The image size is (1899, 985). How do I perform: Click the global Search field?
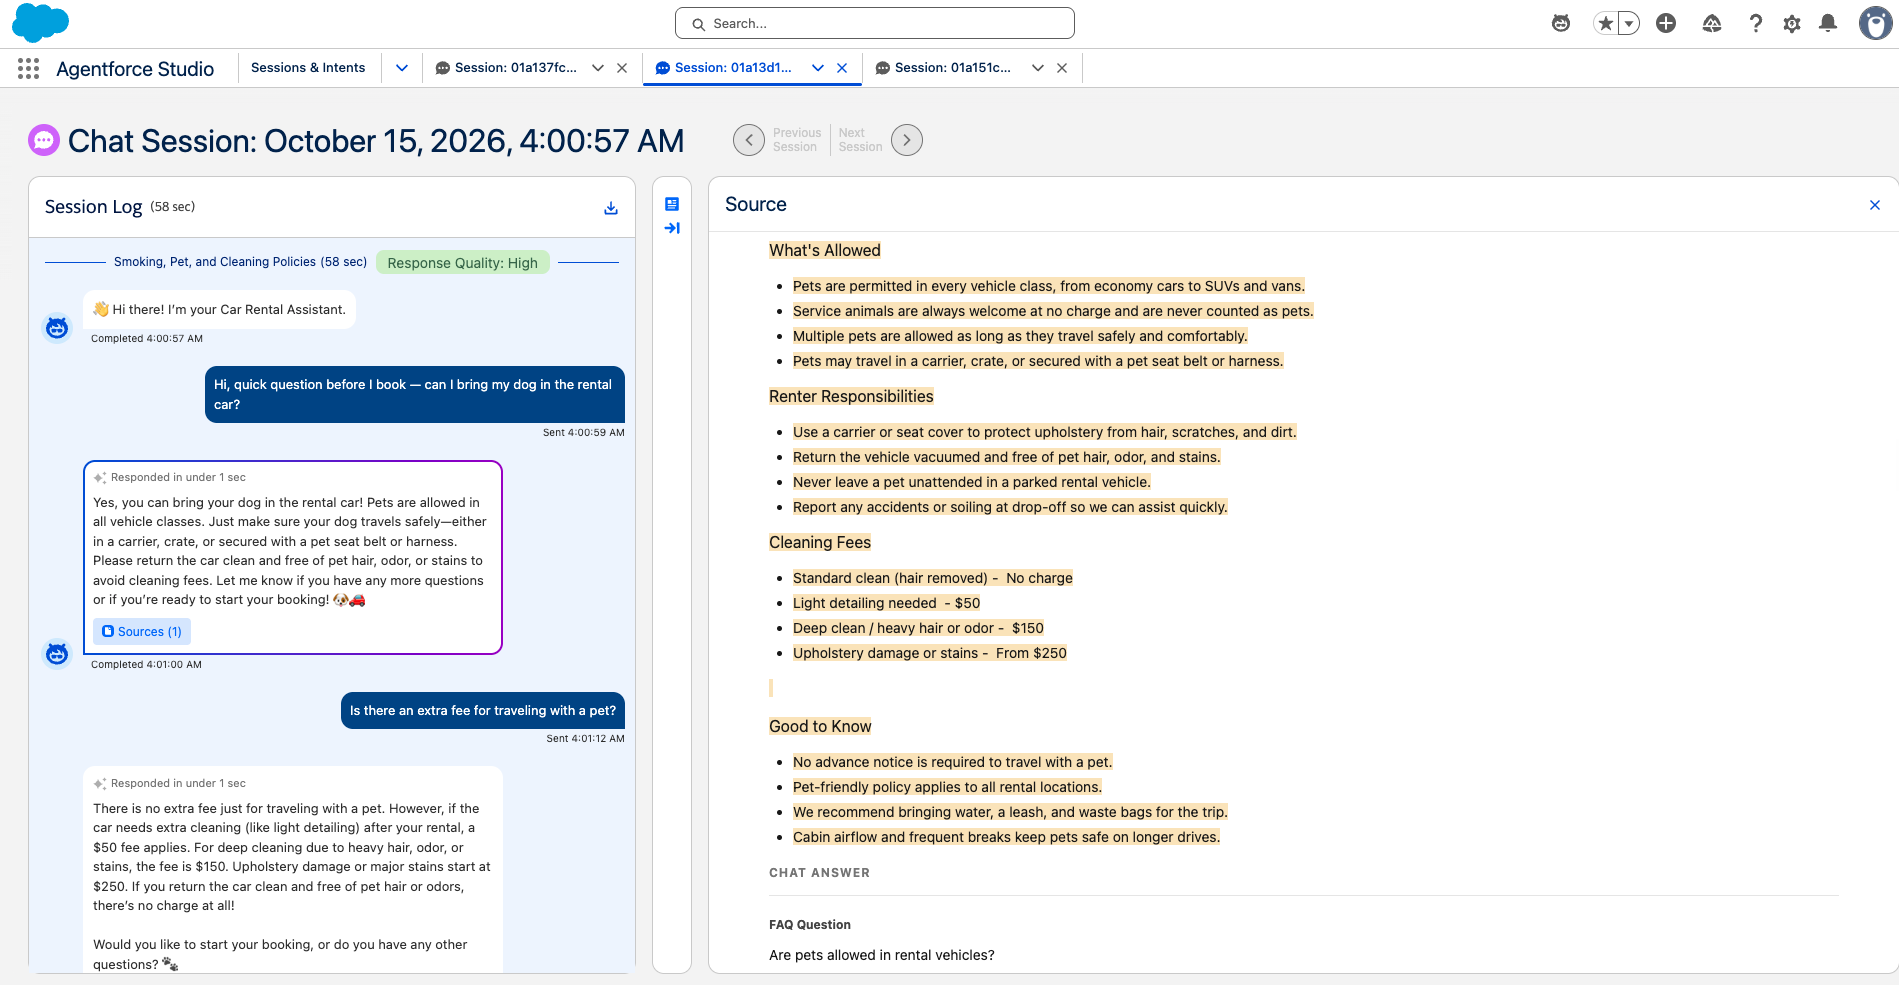point(875,23)
